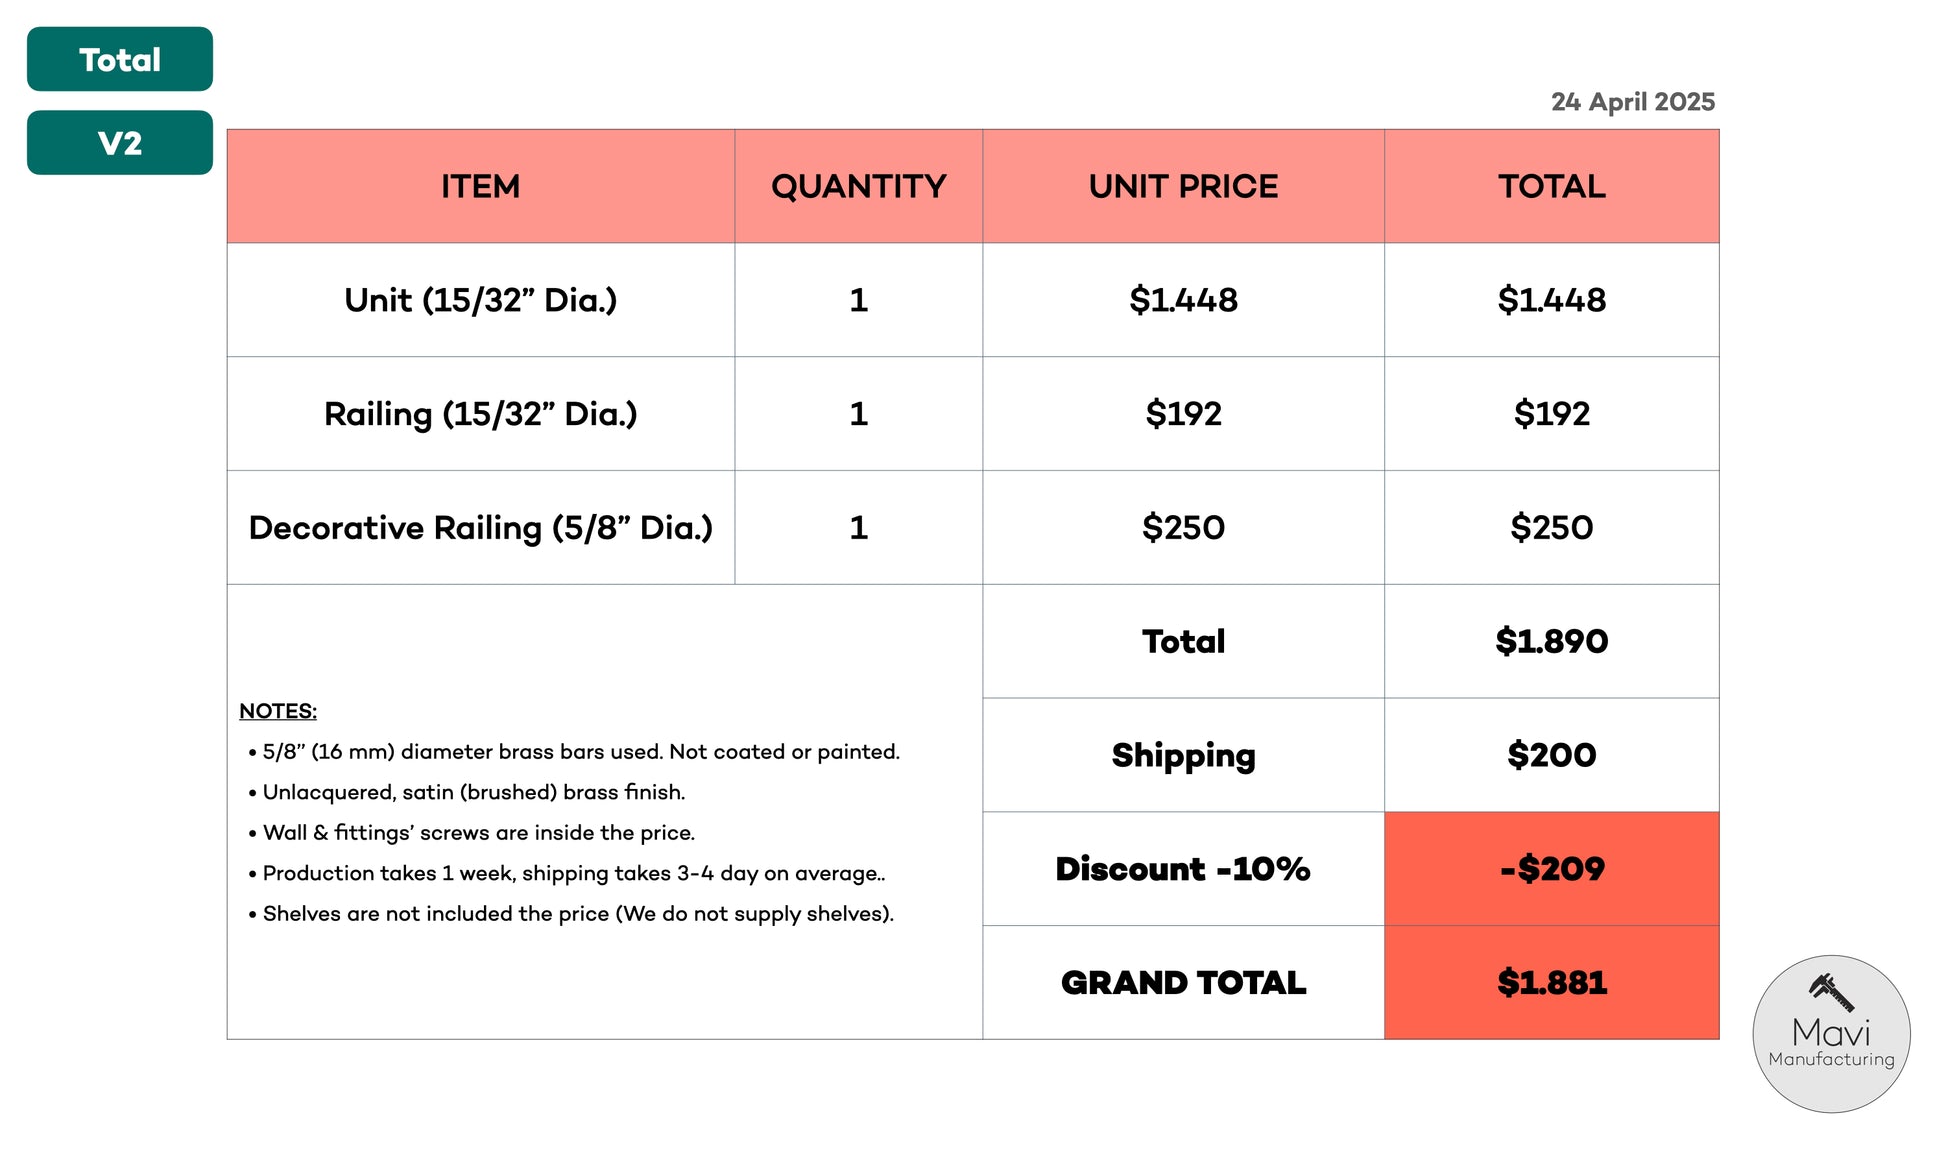Viewport: 1946px width, 1168px height.
Task: Click the $192 total cell
Action: [x=1552, y=414]
